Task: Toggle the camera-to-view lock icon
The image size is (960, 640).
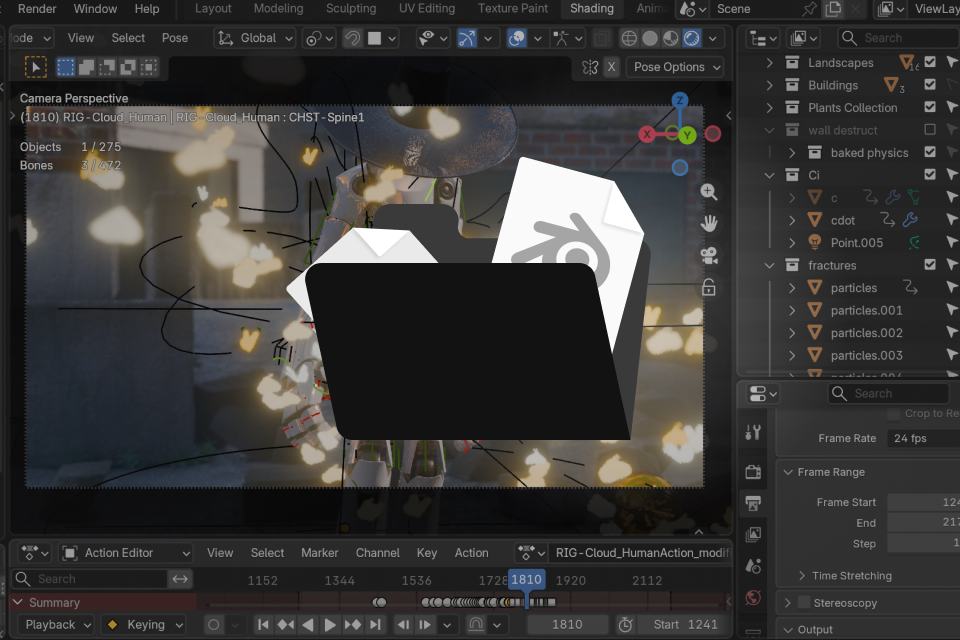Action: point(709,287)
